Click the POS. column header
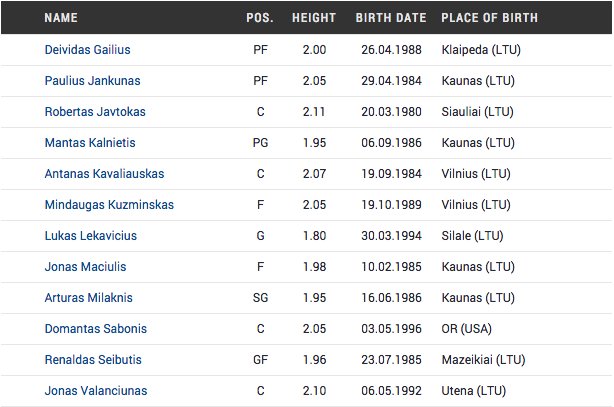 coord(260,18)
